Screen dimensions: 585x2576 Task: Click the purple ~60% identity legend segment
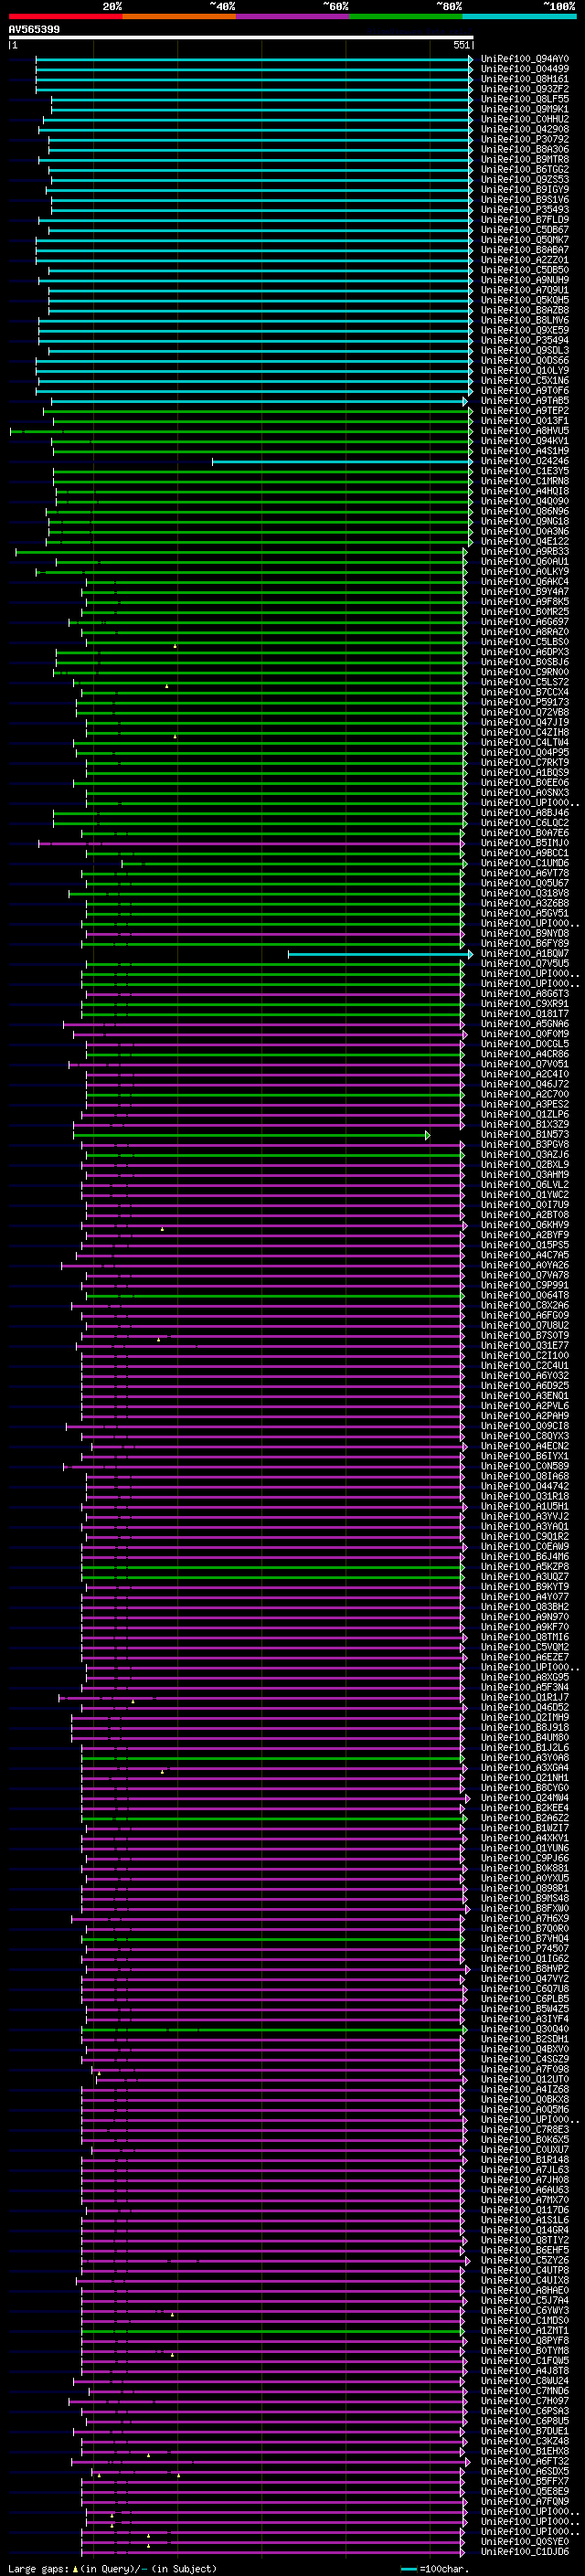(x=292, y=16)
